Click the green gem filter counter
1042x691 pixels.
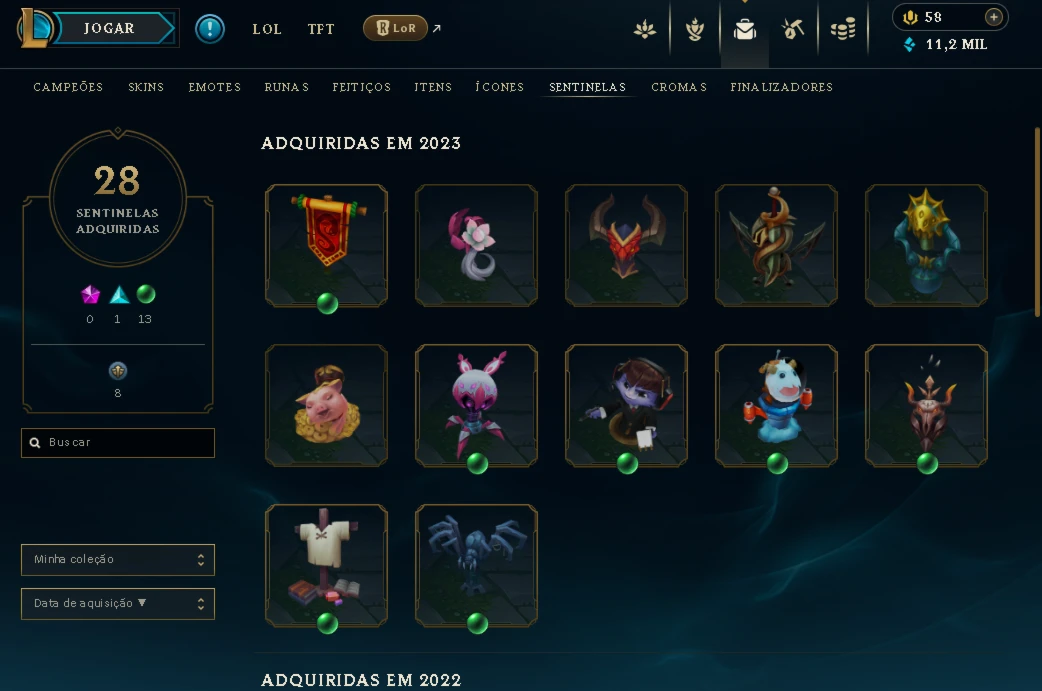pyautogui.click(x=146, y=304)
